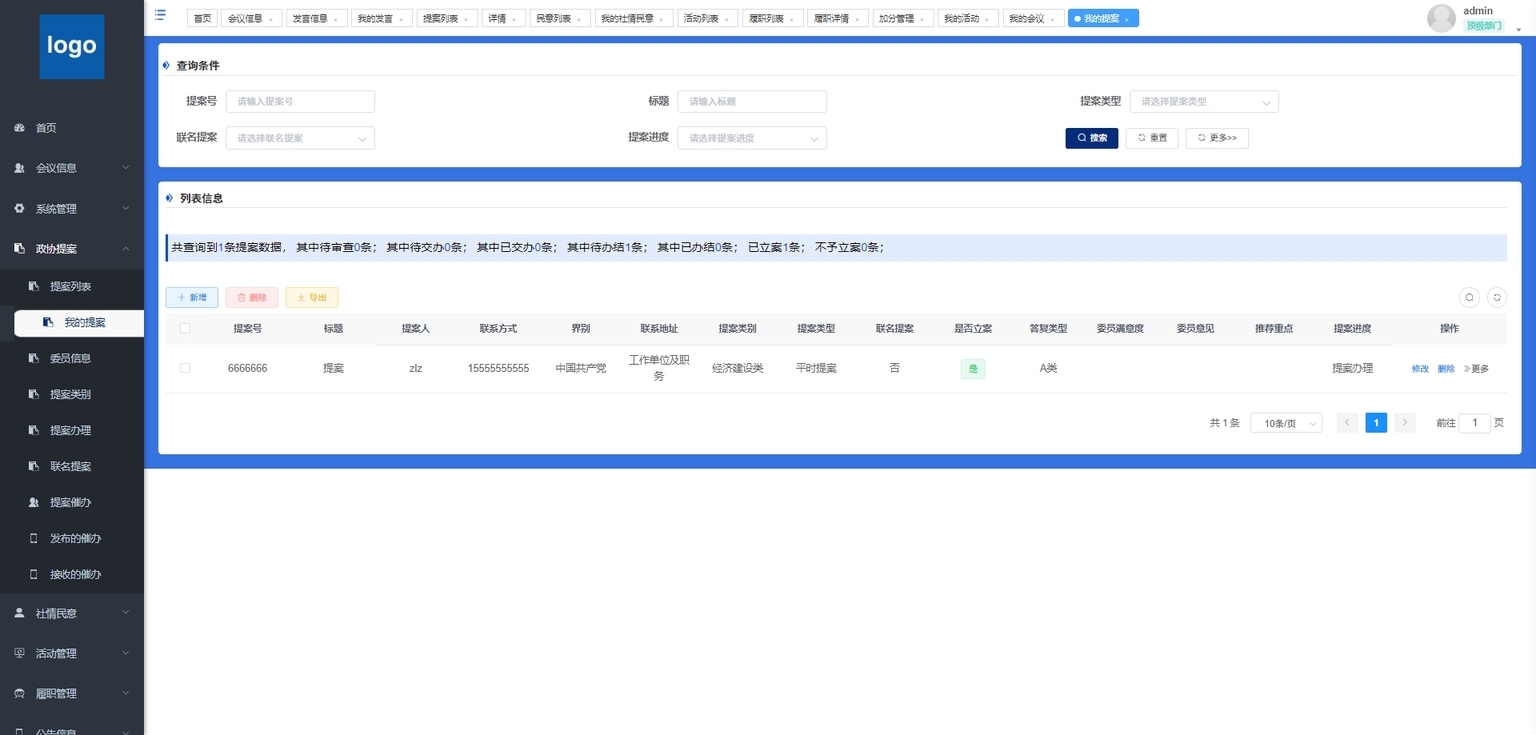The height and width of the screenshot is (735, 1536).
Task: Go to 首页 in the sidebar
Action: 46,128
